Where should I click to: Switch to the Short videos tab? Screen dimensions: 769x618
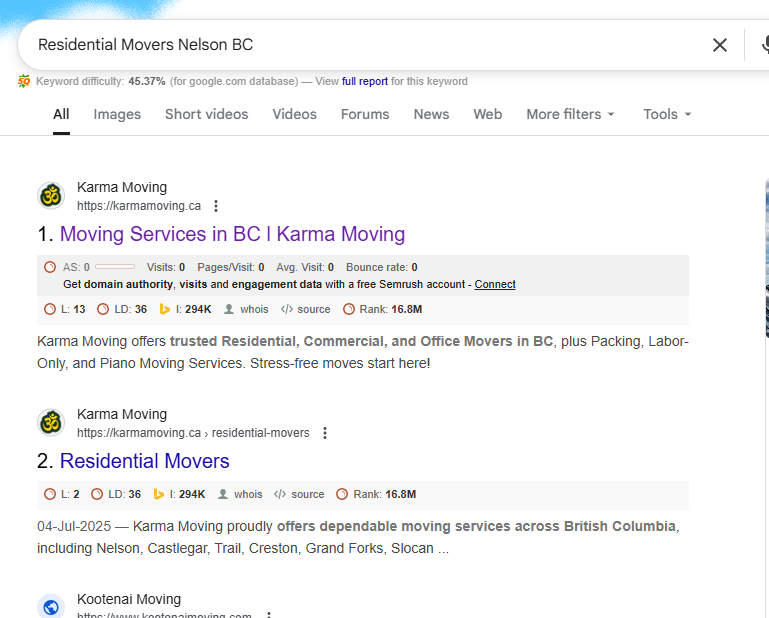(x=206, y=114)
